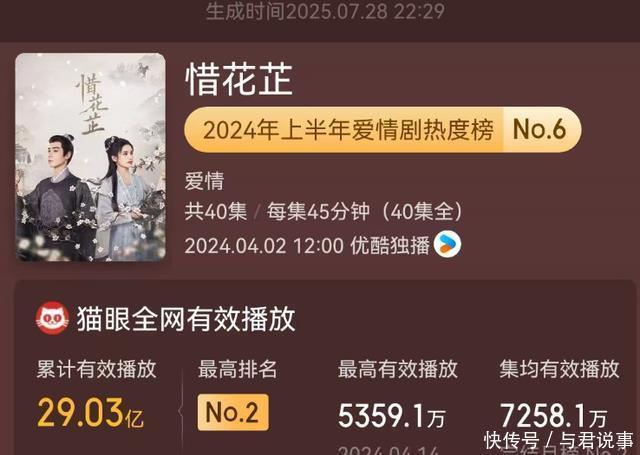Screen dimensions: 640x455
Task: Click the 累计有效播放 label
Action: tap(96, 369)
